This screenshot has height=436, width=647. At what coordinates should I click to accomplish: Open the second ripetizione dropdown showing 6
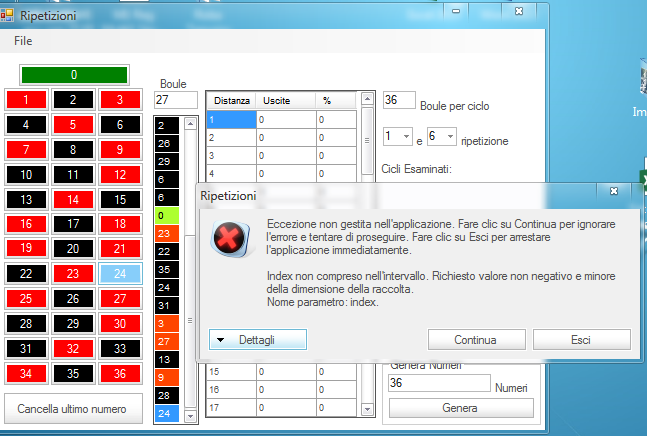point(442,136)
